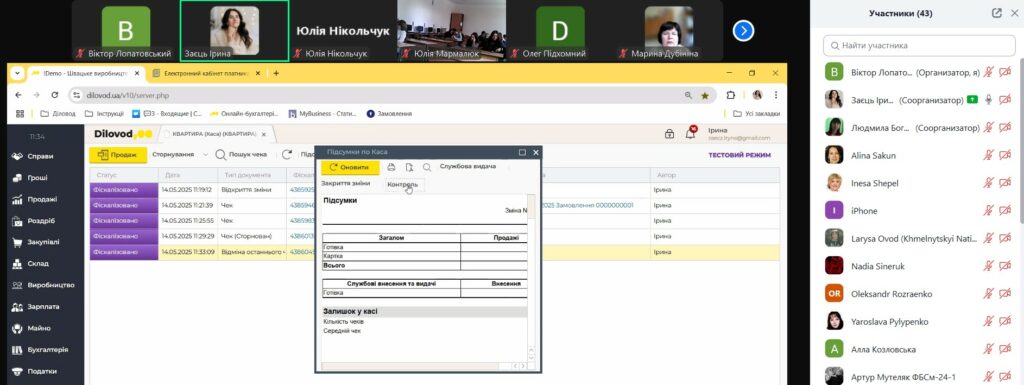Open the Chrome apps grid icon
This screenshot has width=1024, height=385.
(x=20, y=114)
